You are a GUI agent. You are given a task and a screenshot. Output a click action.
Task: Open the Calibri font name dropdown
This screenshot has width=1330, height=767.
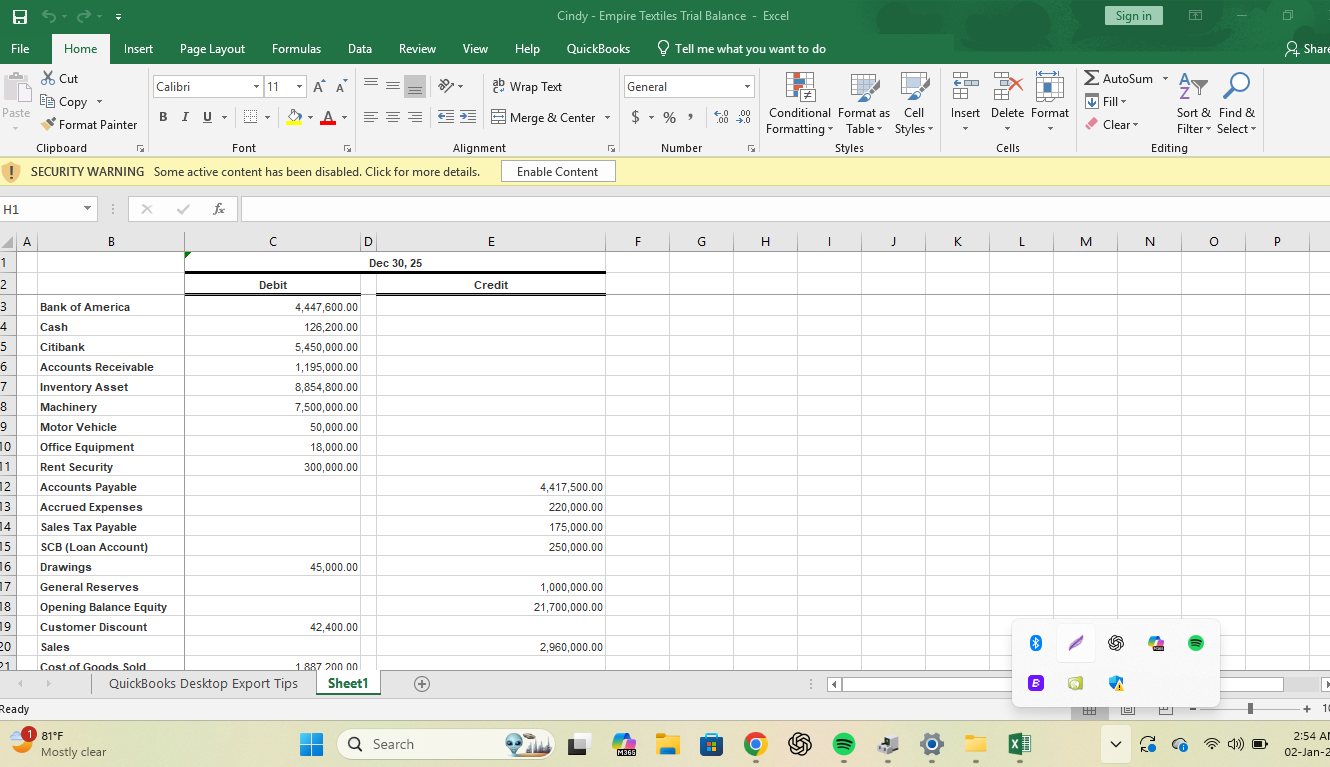point(256,87)
